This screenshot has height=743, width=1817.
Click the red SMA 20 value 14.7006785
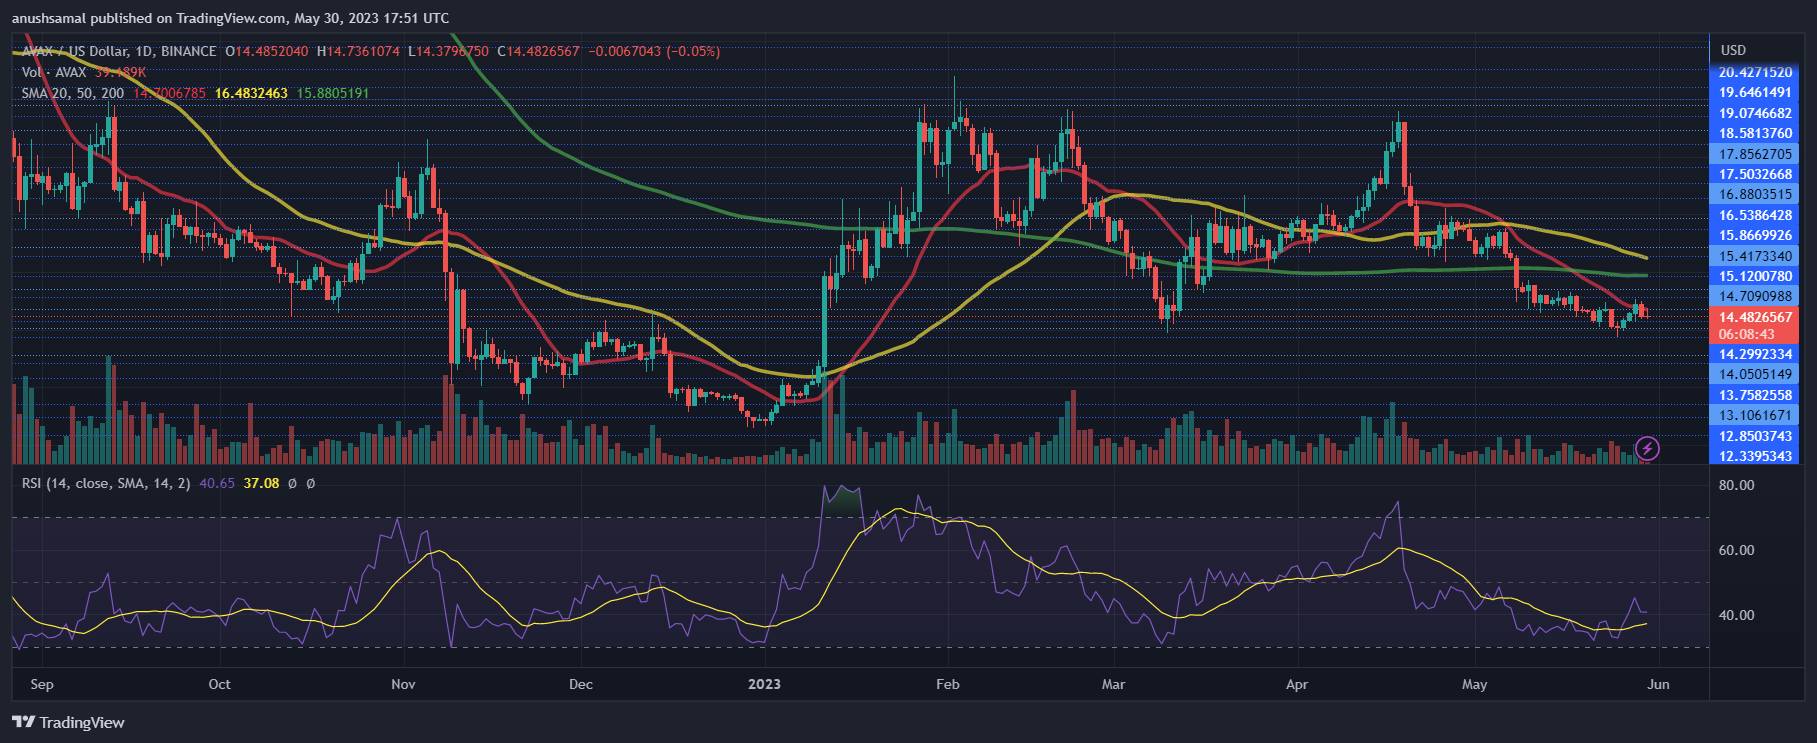tap(169, 93)
